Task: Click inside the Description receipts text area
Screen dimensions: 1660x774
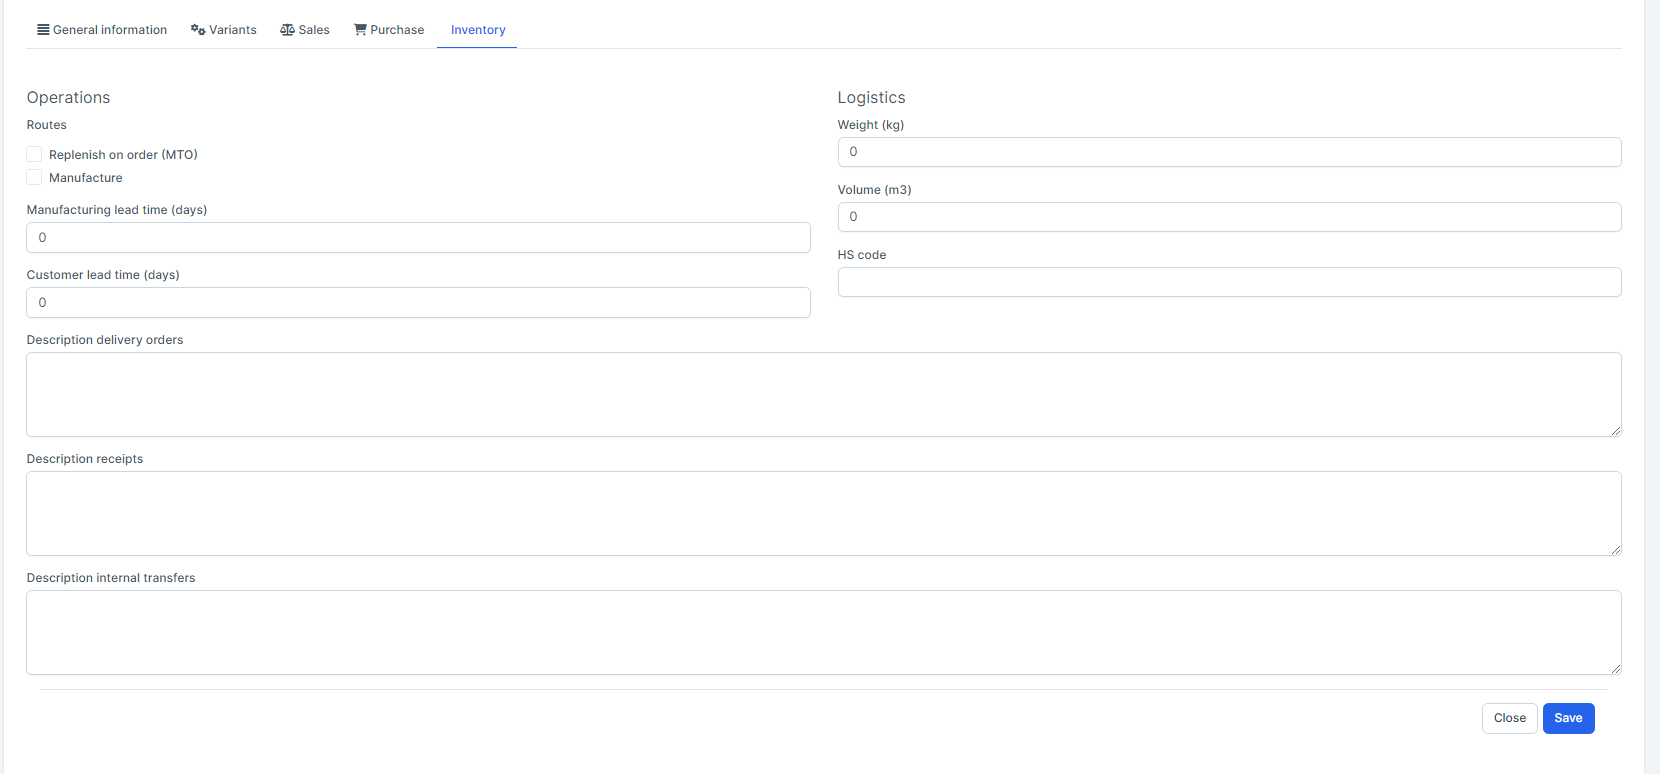Action: [822, 513]
